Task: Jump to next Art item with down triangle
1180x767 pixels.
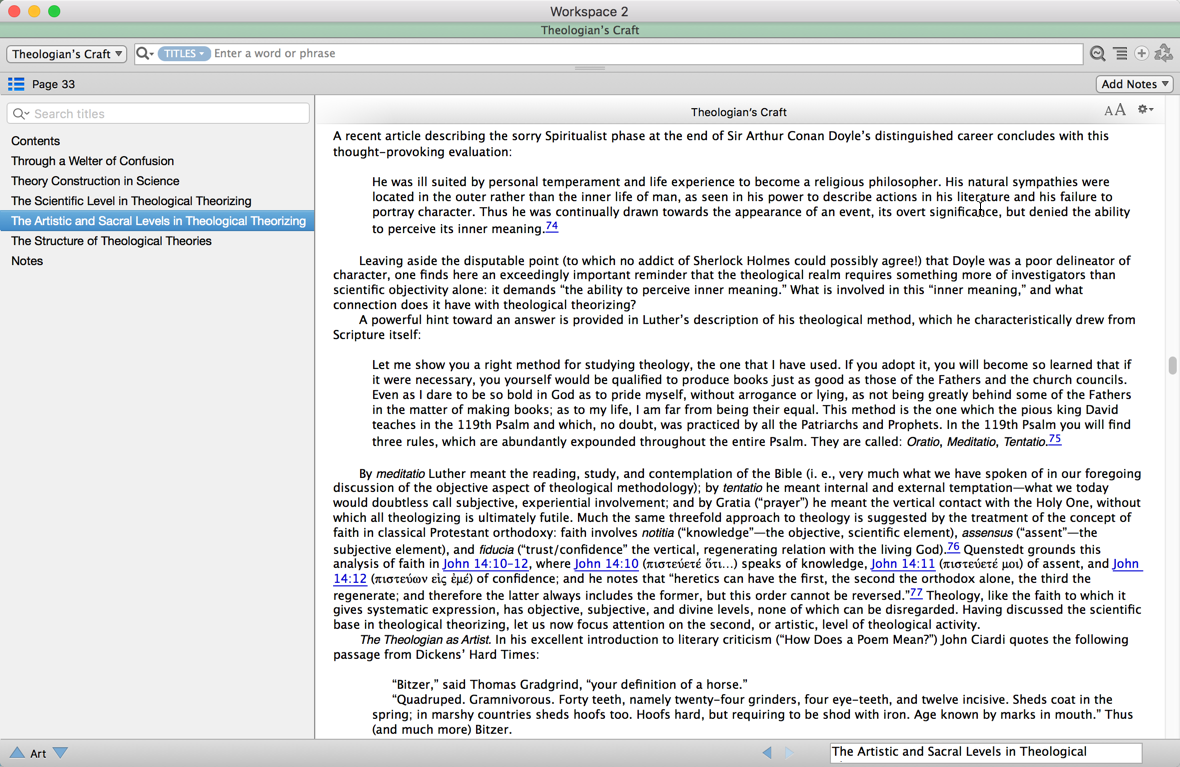Action: tap(60, 753)
